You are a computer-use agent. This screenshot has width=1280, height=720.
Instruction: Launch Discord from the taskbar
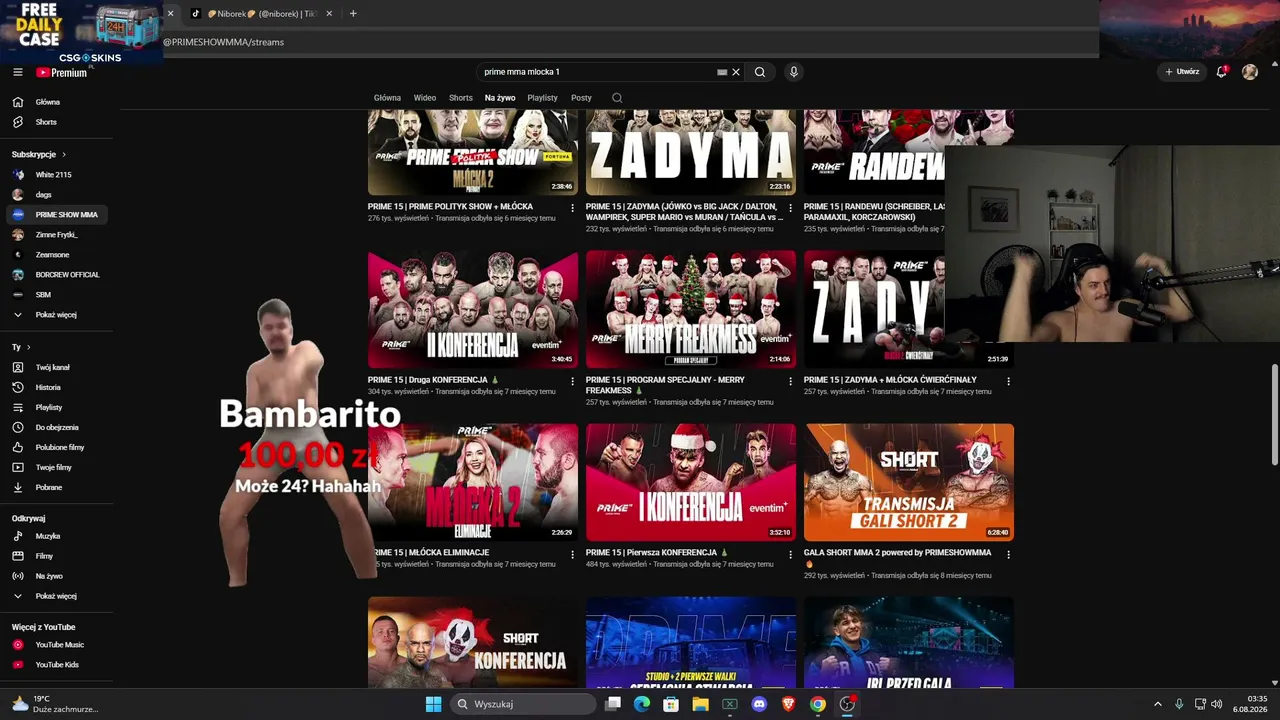tap(759, 704)
